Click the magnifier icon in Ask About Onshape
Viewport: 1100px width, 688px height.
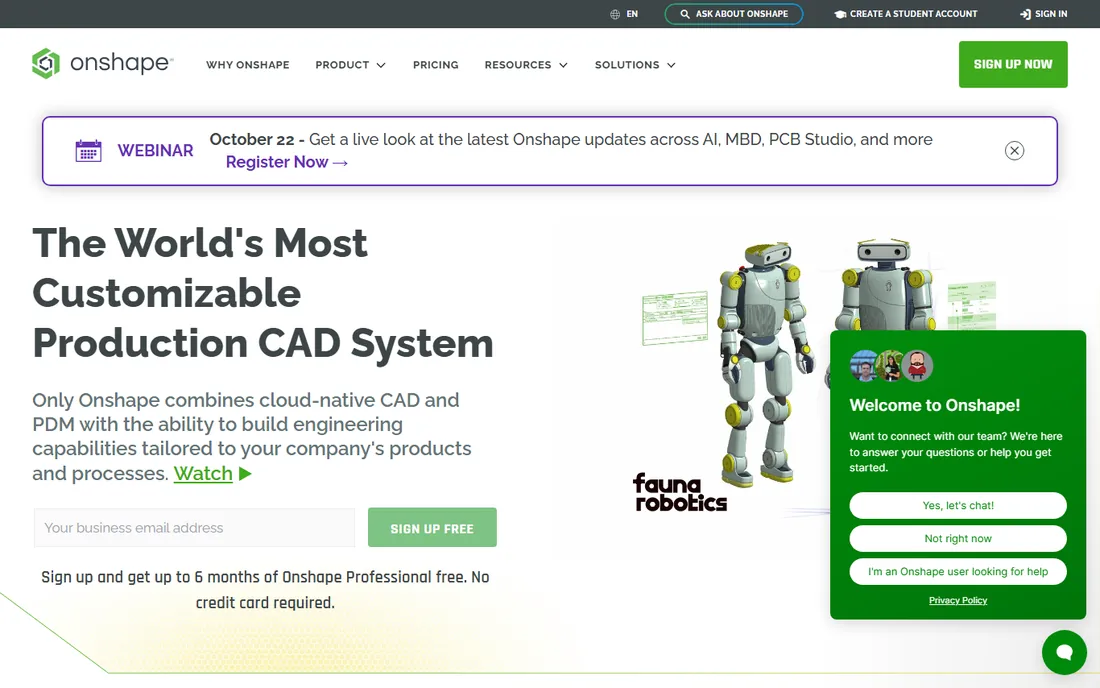[x=685, y=14]
